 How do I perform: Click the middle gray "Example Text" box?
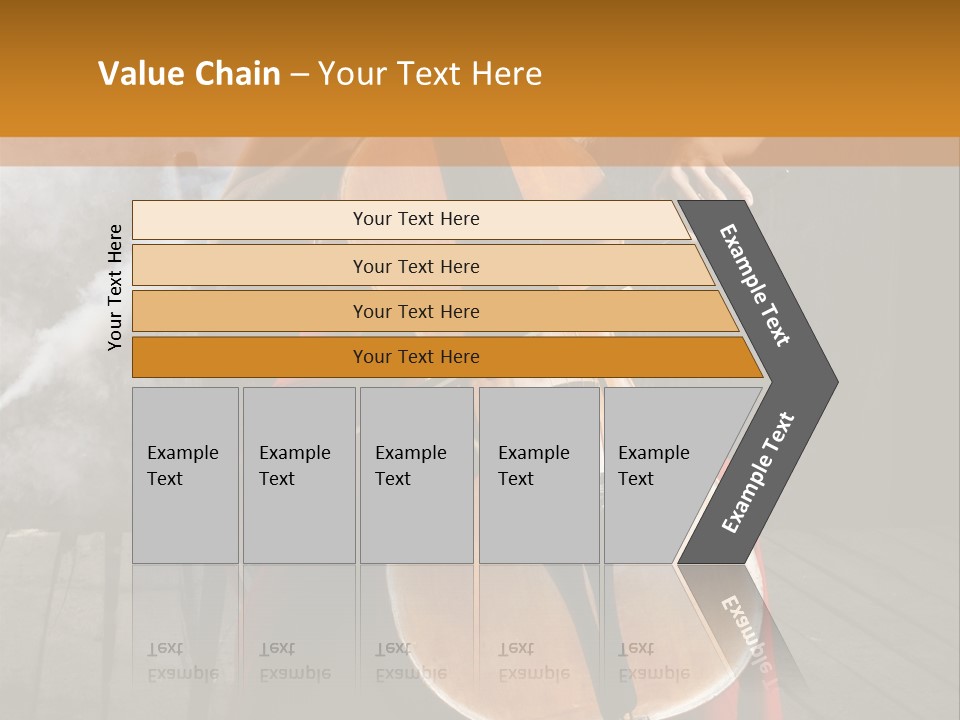pos(415,474)
